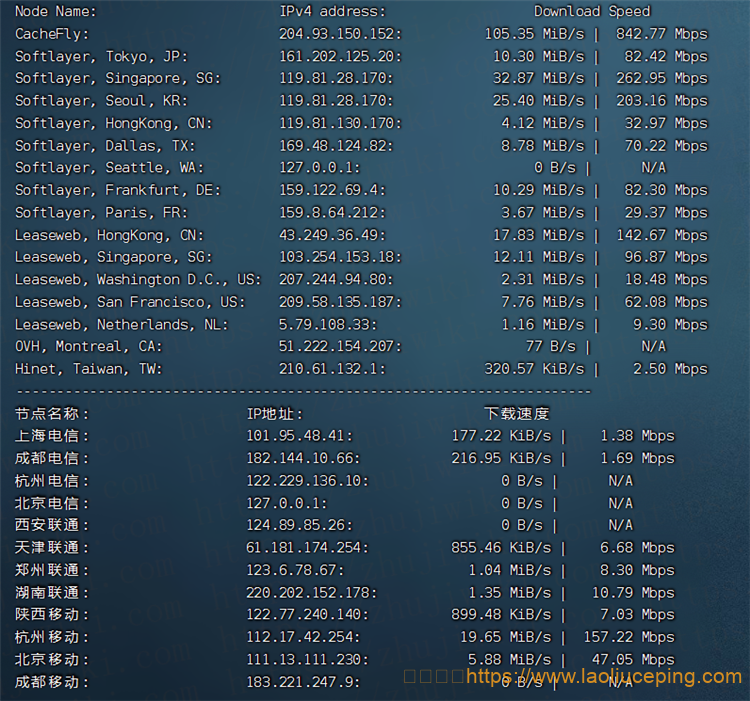Image resolution: width=750 pixels, height=701 pixels.
Task: Click the "Node Name:" header text
Action: tap(55, 11)
